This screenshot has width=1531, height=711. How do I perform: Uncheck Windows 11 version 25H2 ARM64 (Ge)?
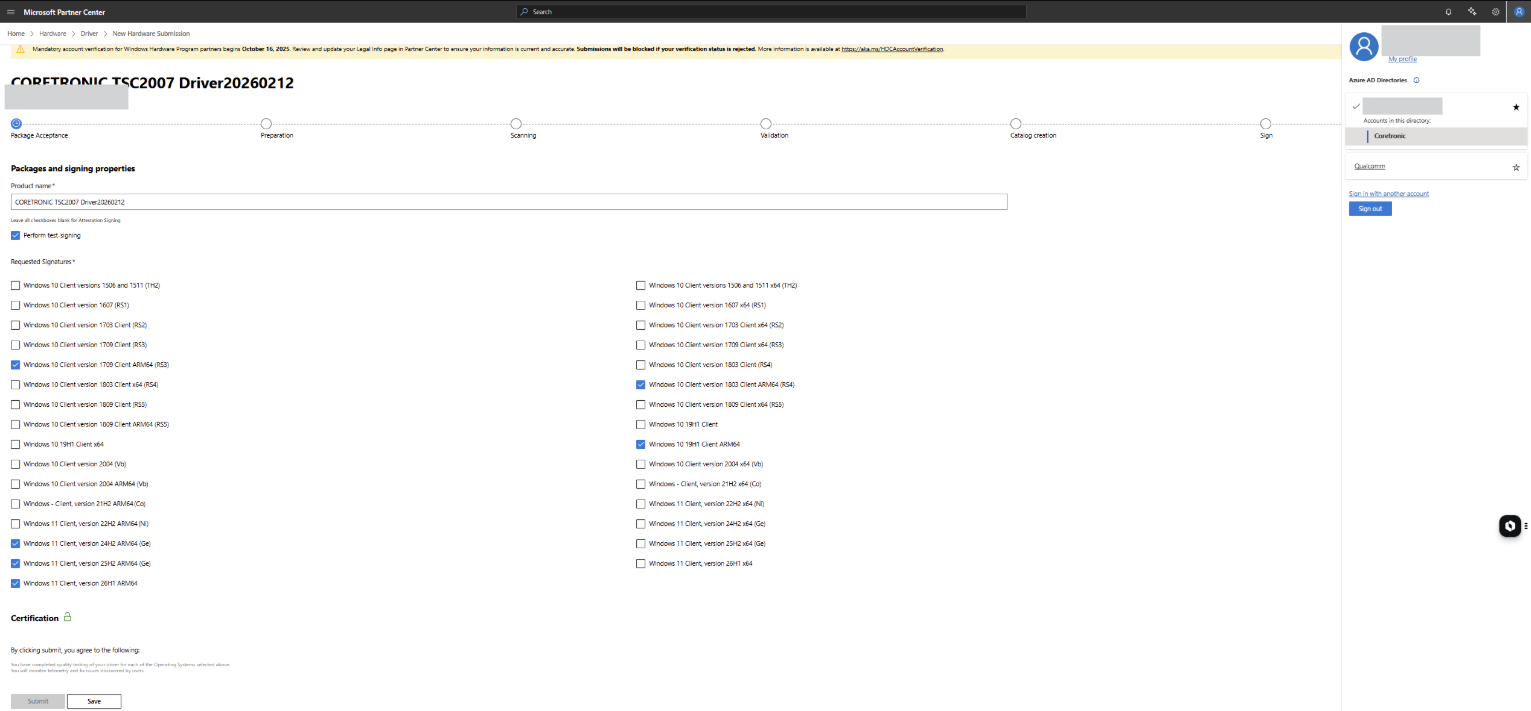tap(15, 563)
